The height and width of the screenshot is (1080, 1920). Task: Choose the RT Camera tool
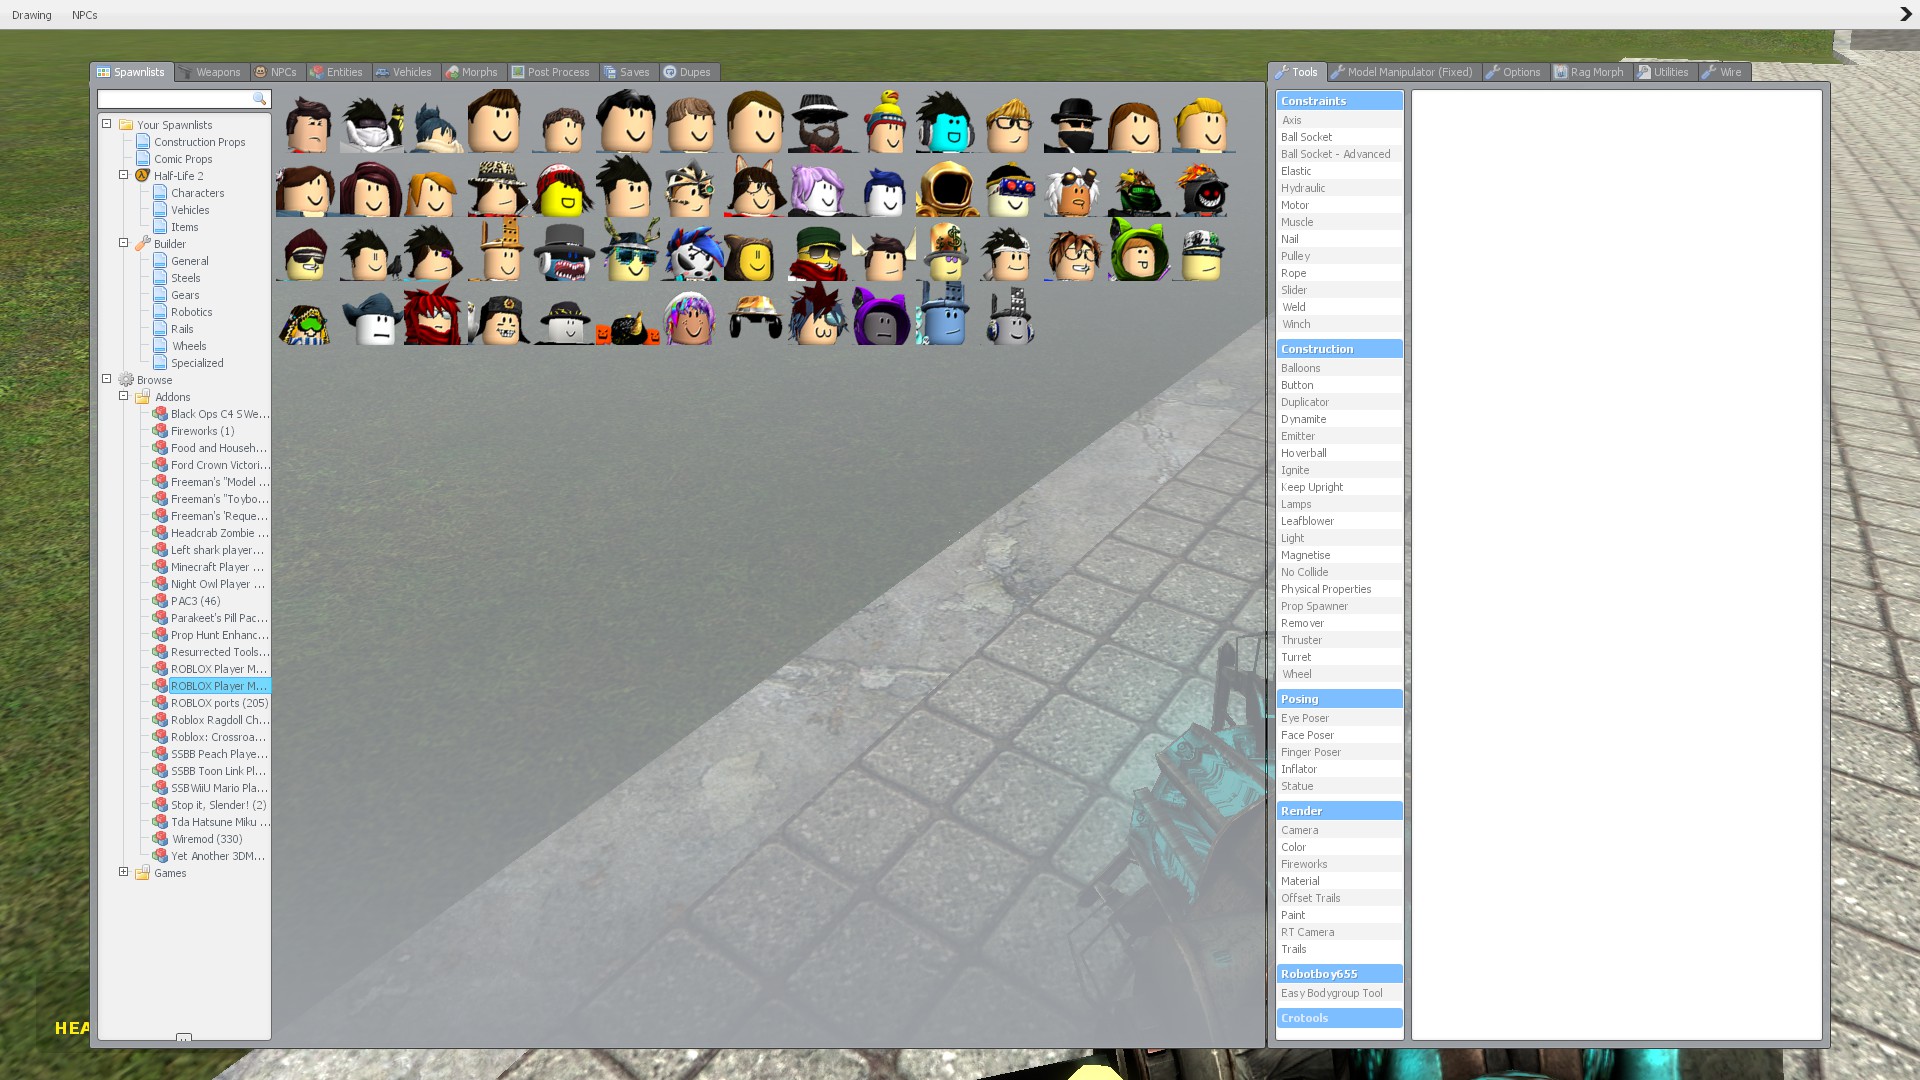1339,932
